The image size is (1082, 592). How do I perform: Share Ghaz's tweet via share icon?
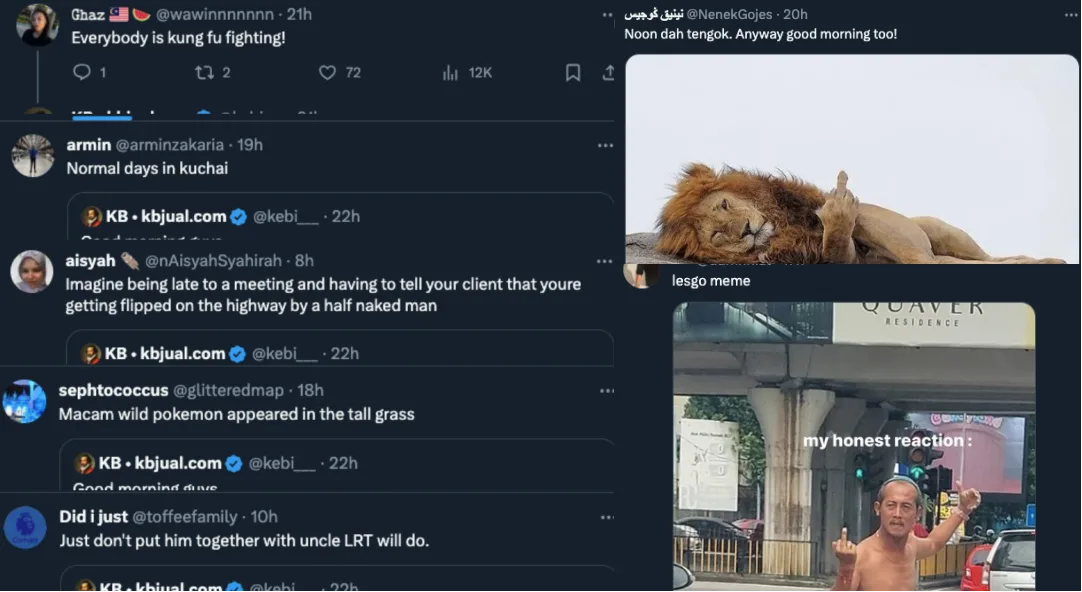click(x=607, y=72)
